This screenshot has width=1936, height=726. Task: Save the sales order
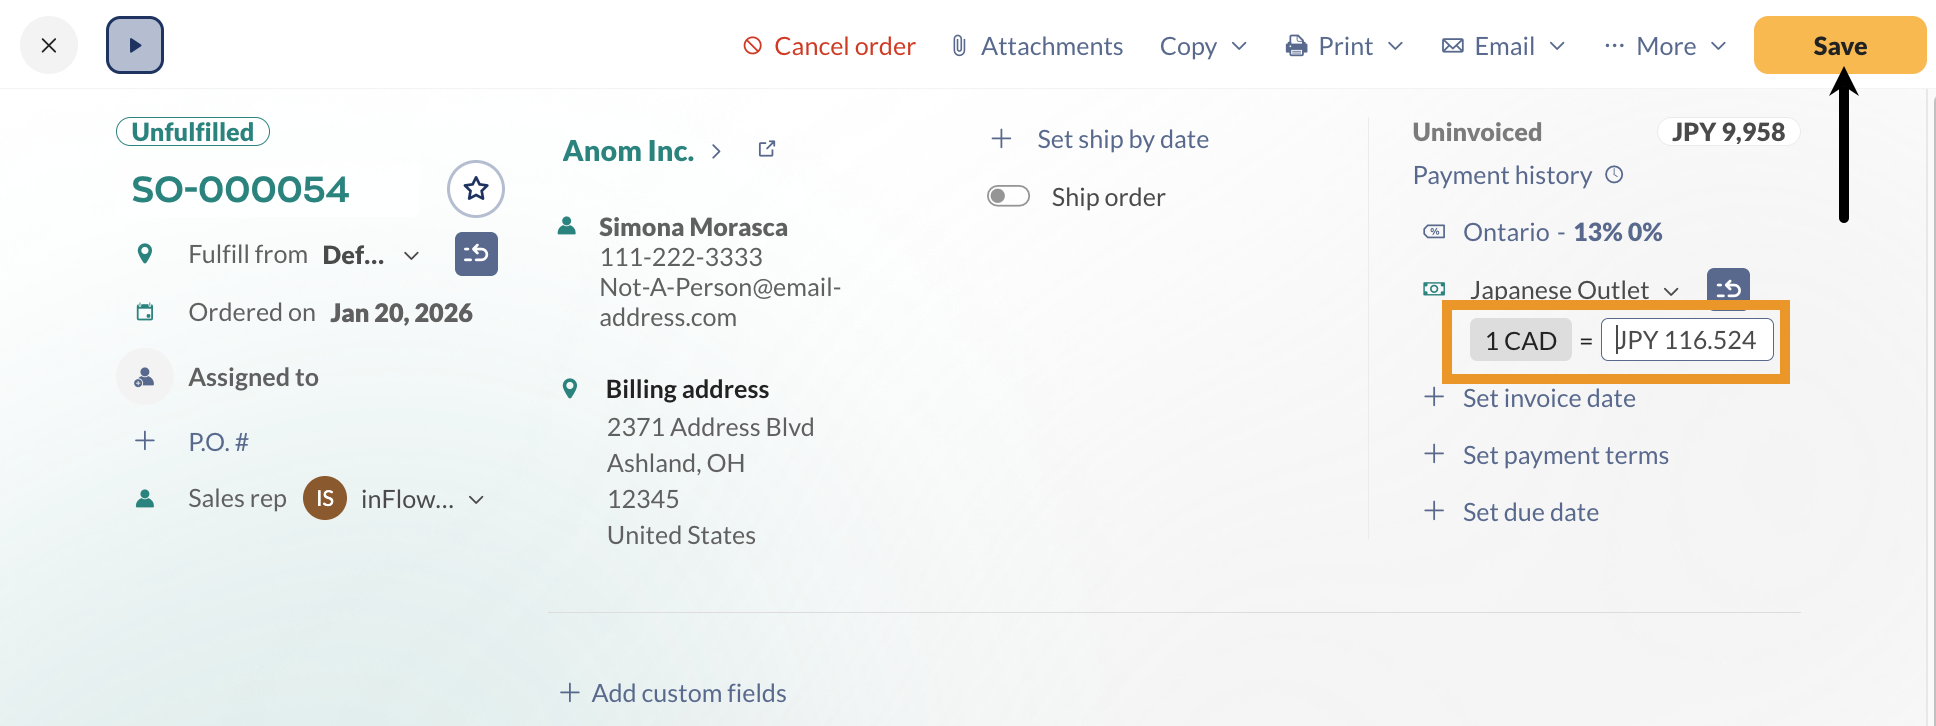1839,45
